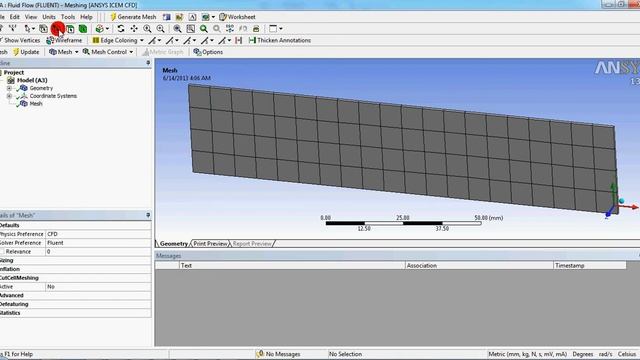
Task: Click the isometric view set icon
Action: (230, 29)
